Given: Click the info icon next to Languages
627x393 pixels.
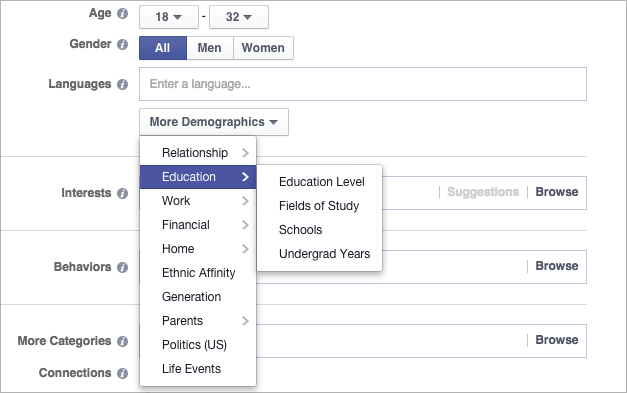Looking at the screenshot, I should tap(122, 84).
